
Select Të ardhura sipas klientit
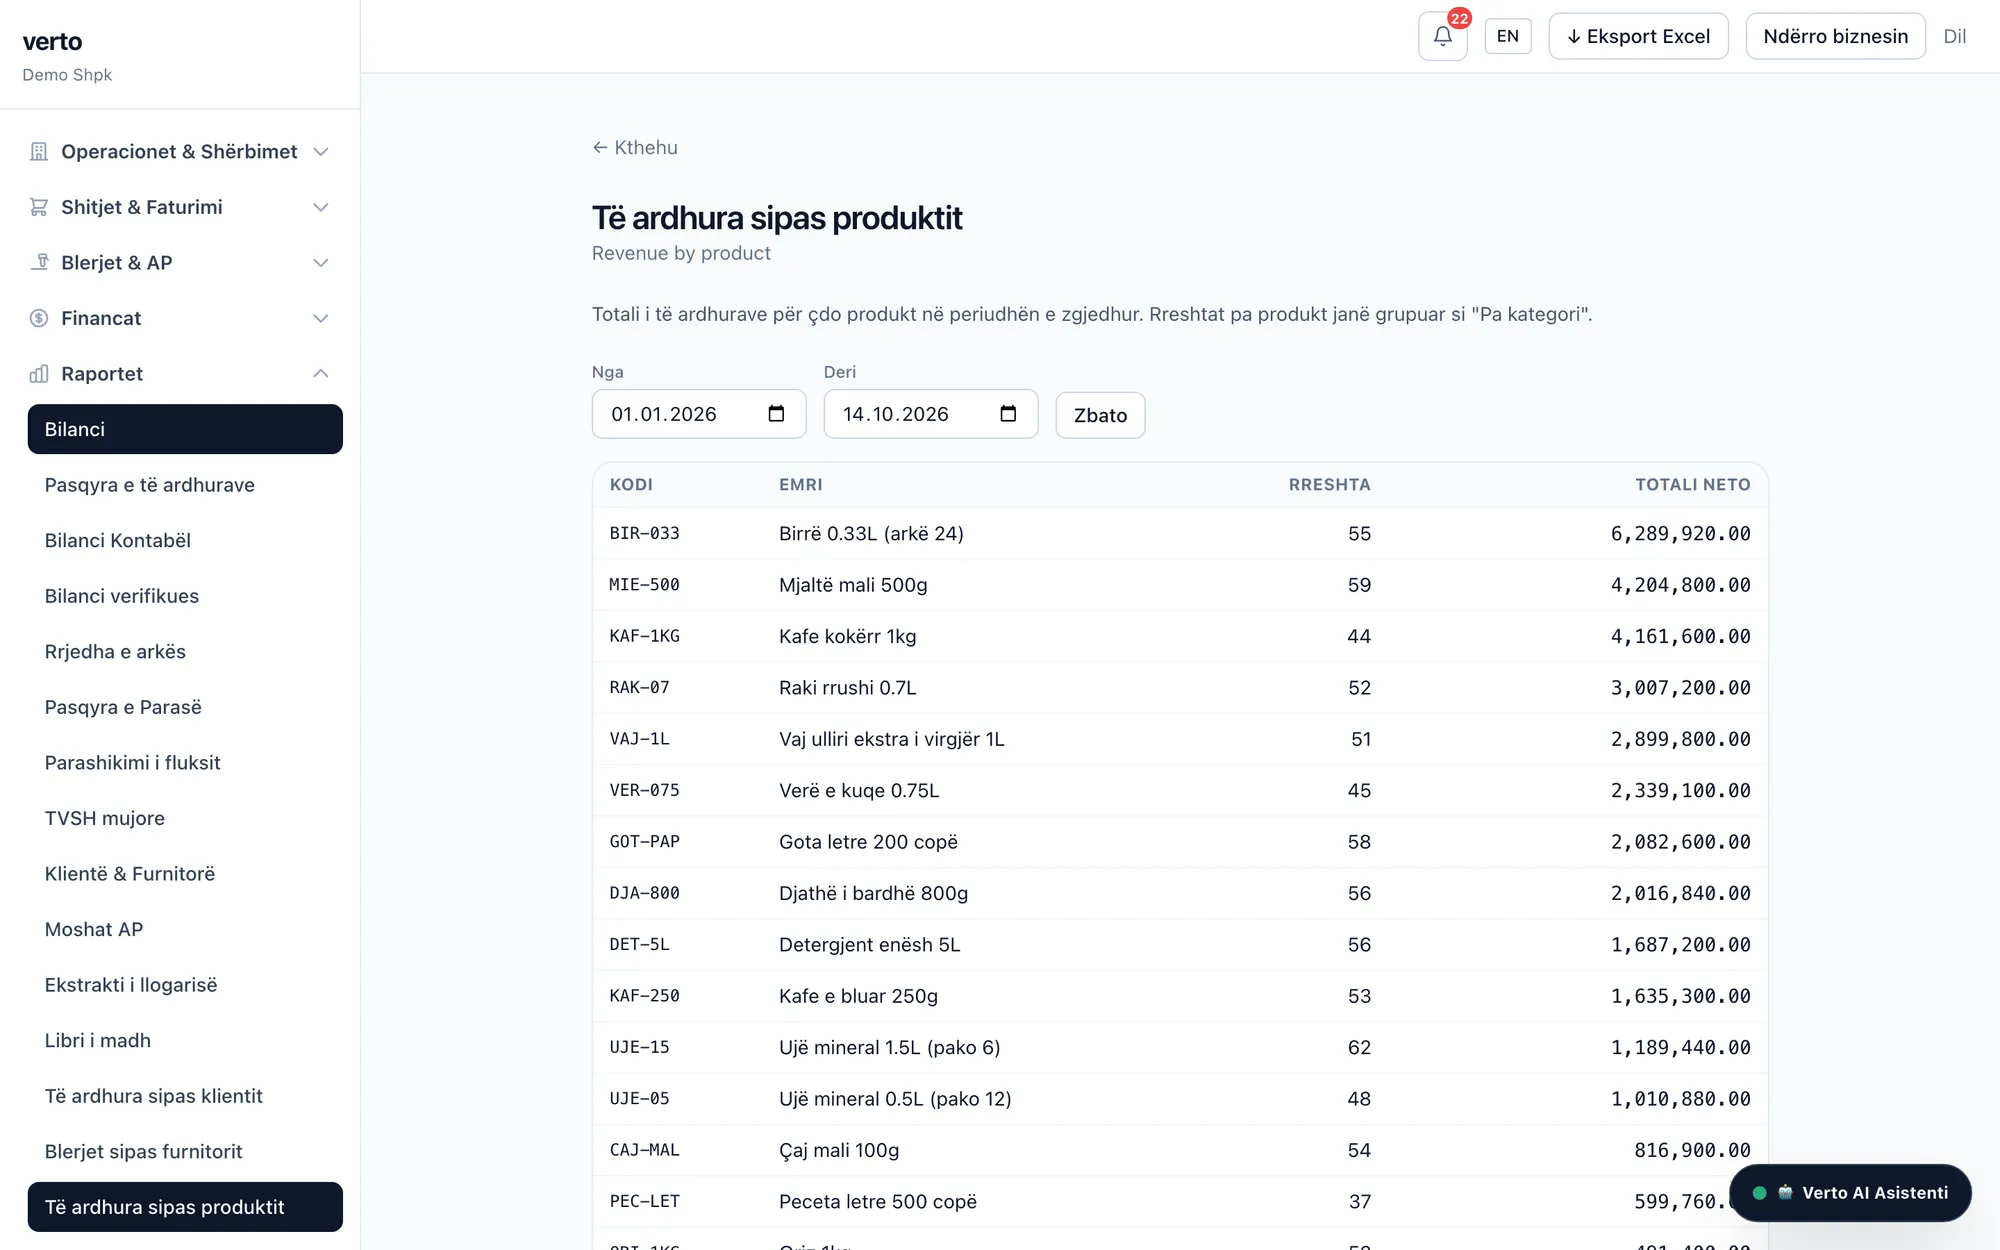185,1096
